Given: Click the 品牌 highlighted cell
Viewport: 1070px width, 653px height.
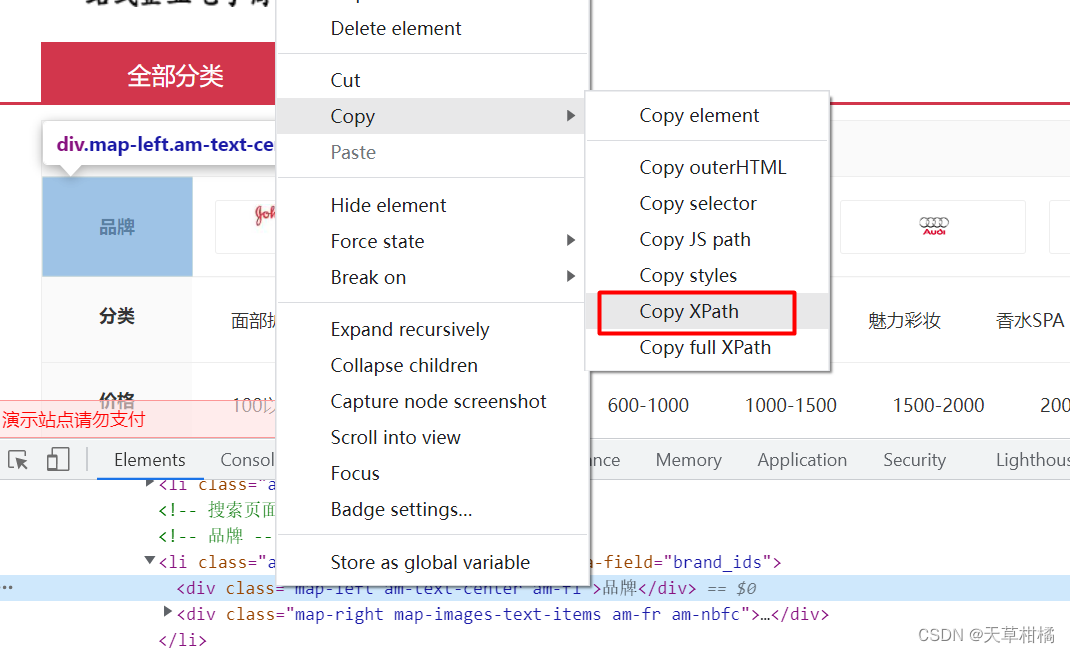Looking at the screenshot, I should [117, 227].
